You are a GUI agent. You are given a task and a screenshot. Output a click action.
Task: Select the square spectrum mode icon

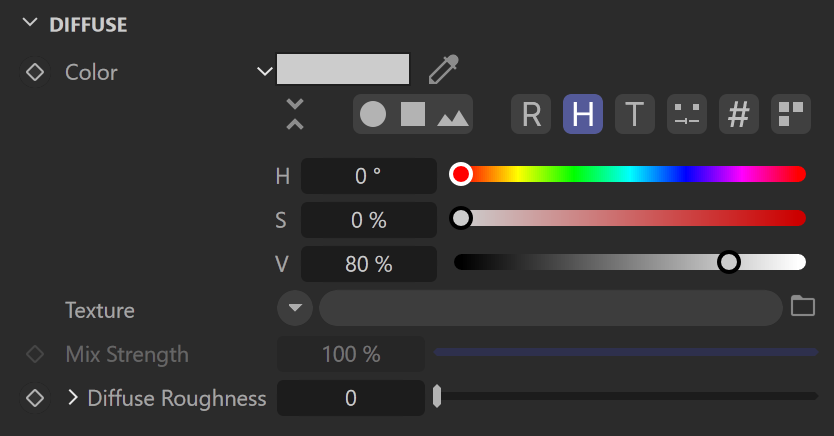point(413,114)
